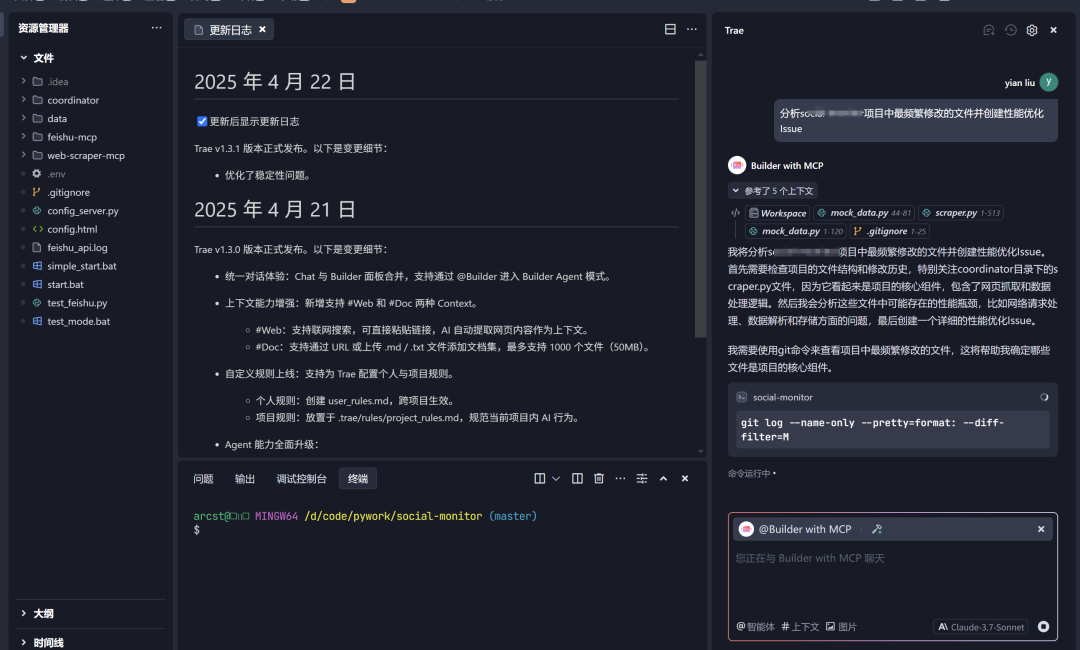Select the 更新日志 editor tab
This screenshot has width=1080, height=650.
229,30
